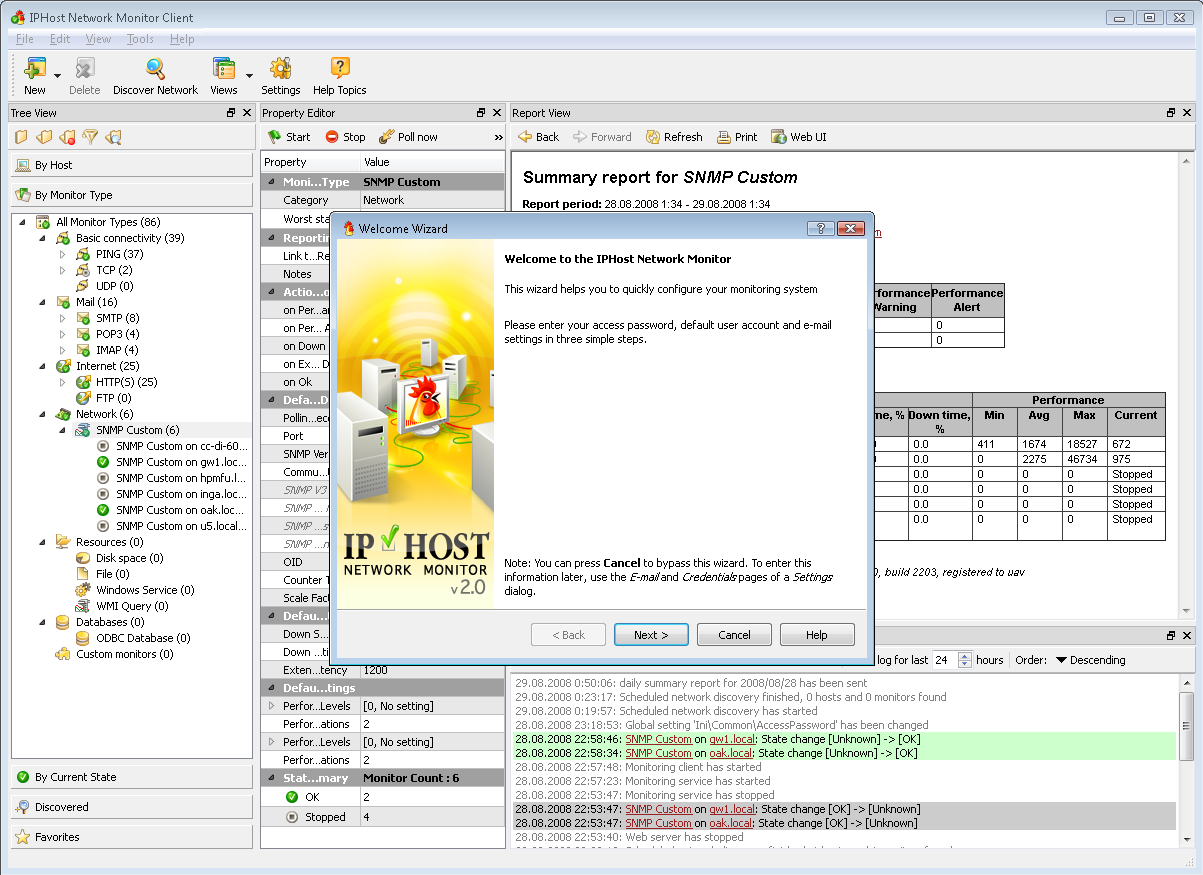
Task: Select the Windows Service (0) item
Action: coord(145,590)
